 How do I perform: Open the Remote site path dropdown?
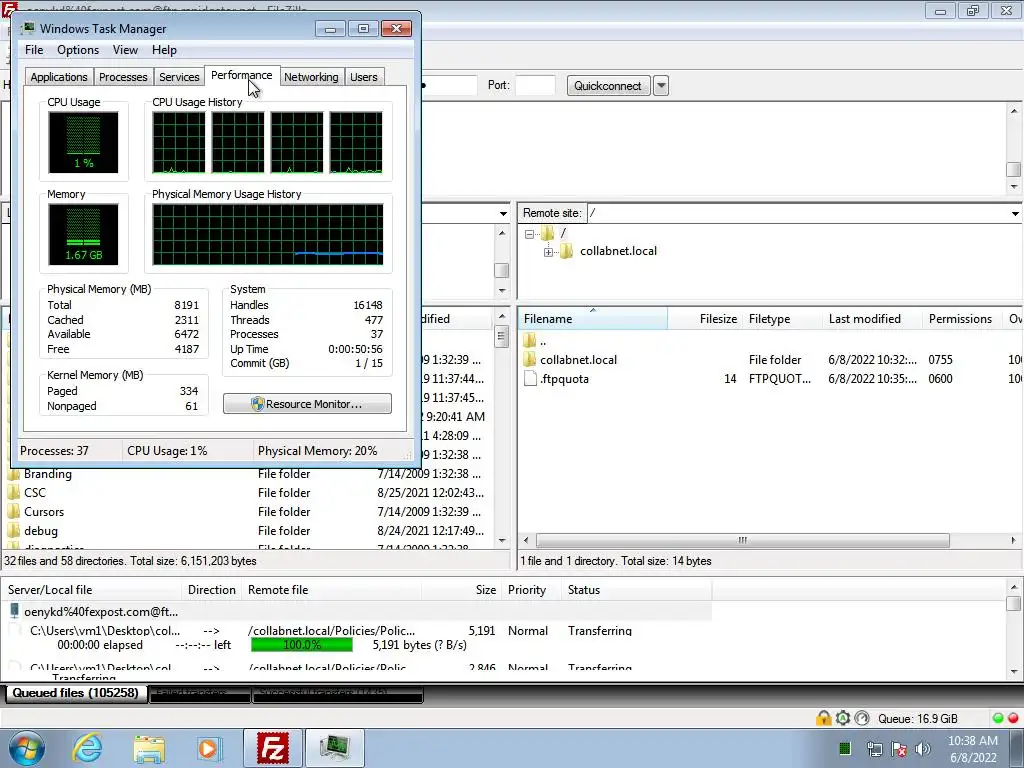(x=1015, y=214)
